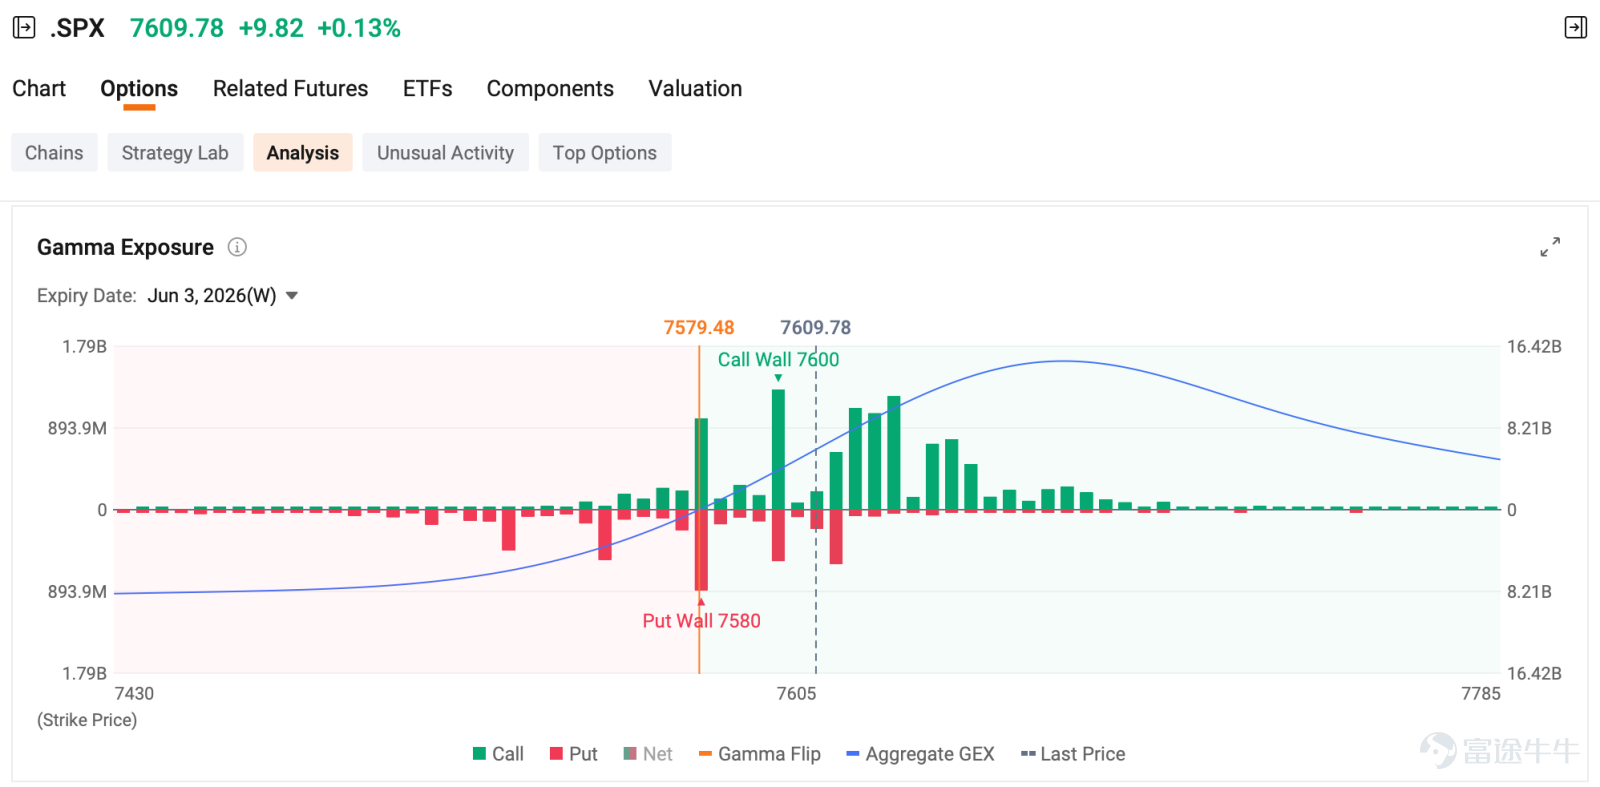This screenshot has width=1600, height=787.
Task: Click the top 16.42B right axis label
Action: [x=1534, y=347]
